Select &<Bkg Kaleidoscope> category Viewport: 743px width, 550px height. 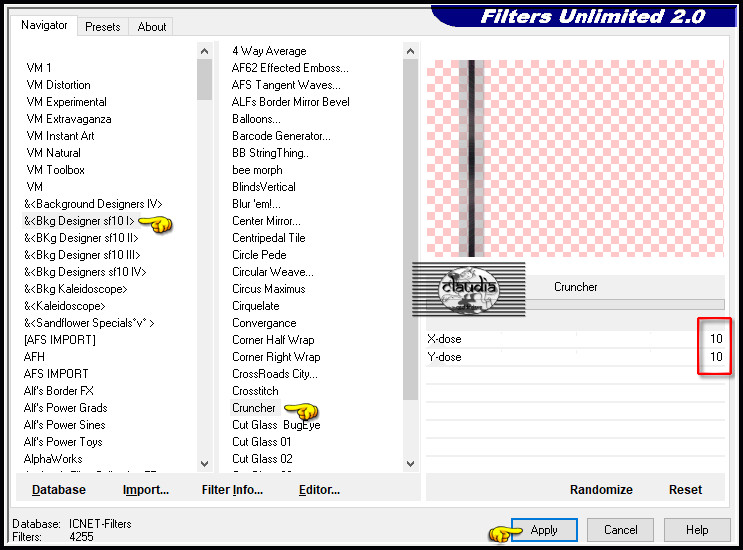click(76, 289)
